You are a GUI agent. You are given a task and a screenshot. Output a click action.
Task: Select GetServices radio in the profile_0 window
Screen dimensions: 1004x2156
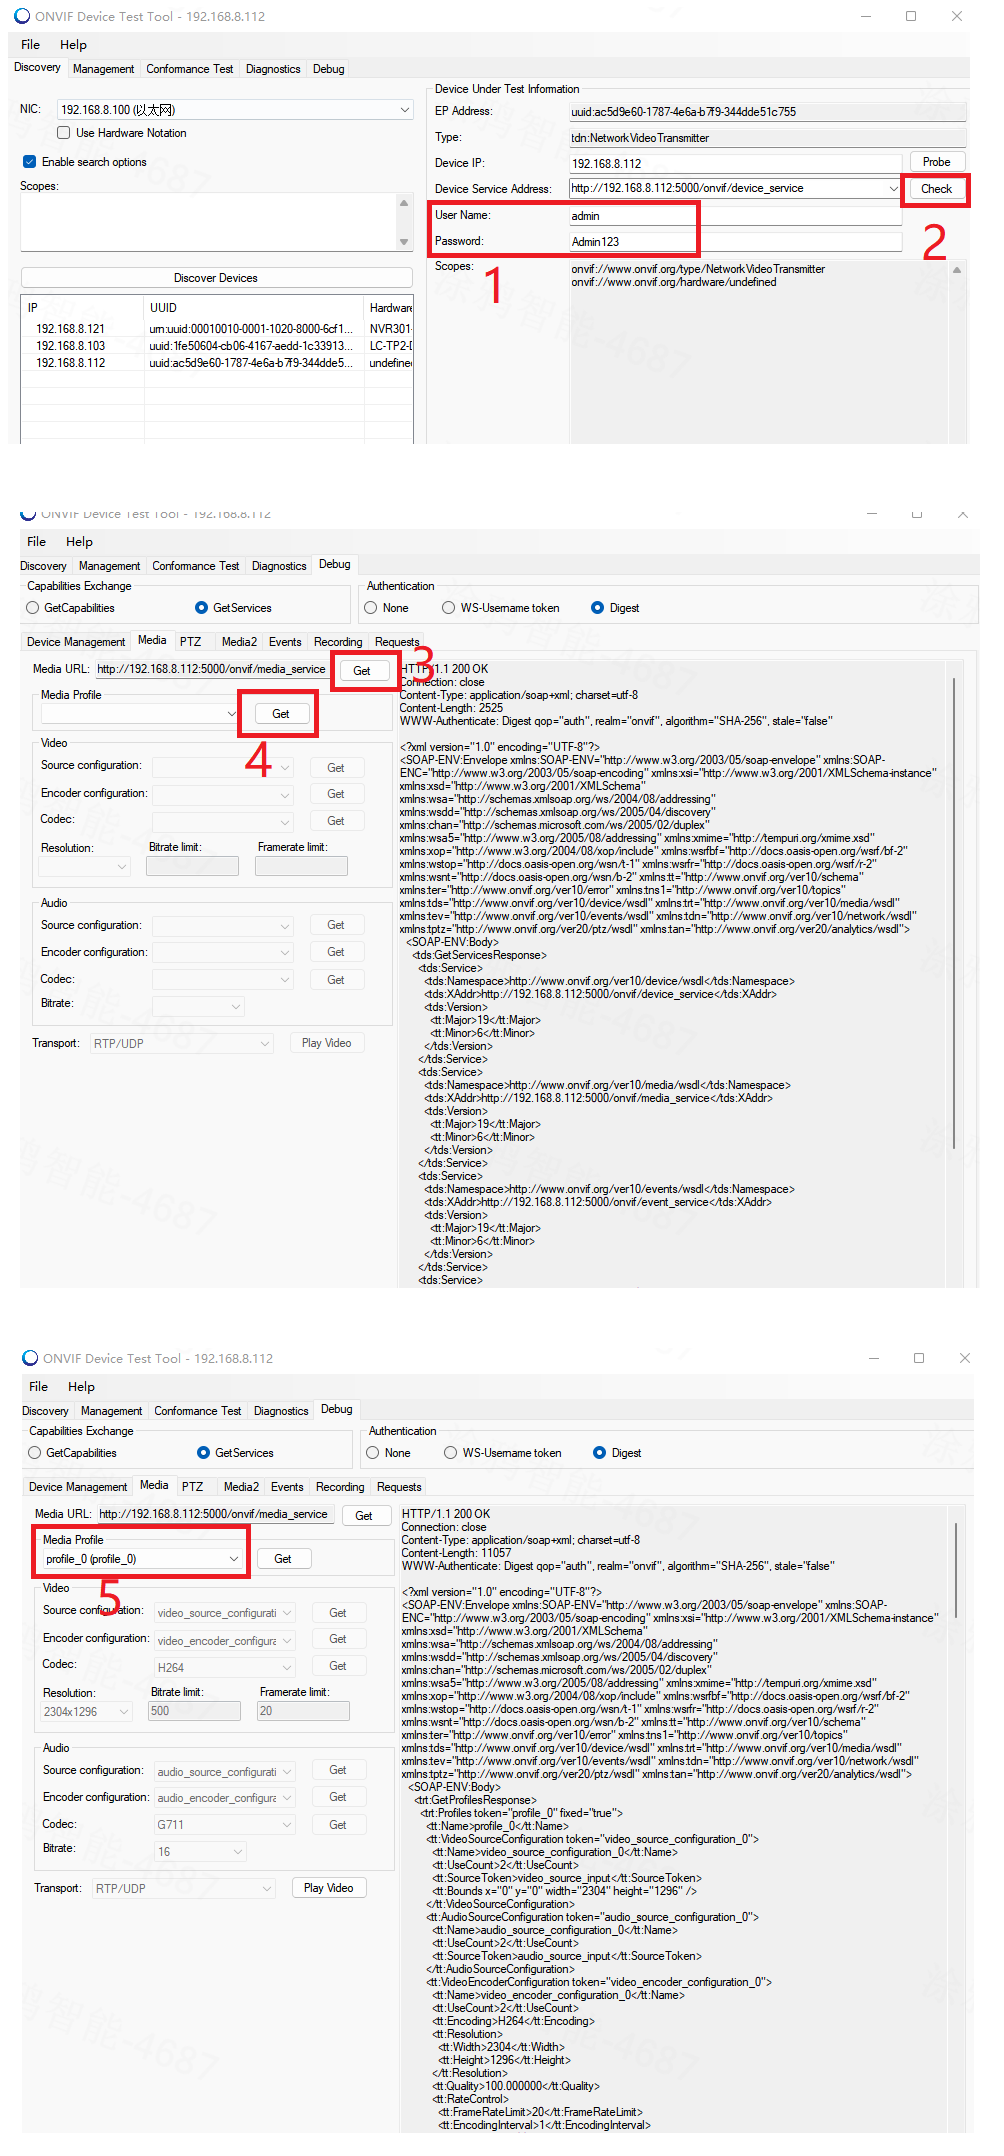pos(204,1453)
